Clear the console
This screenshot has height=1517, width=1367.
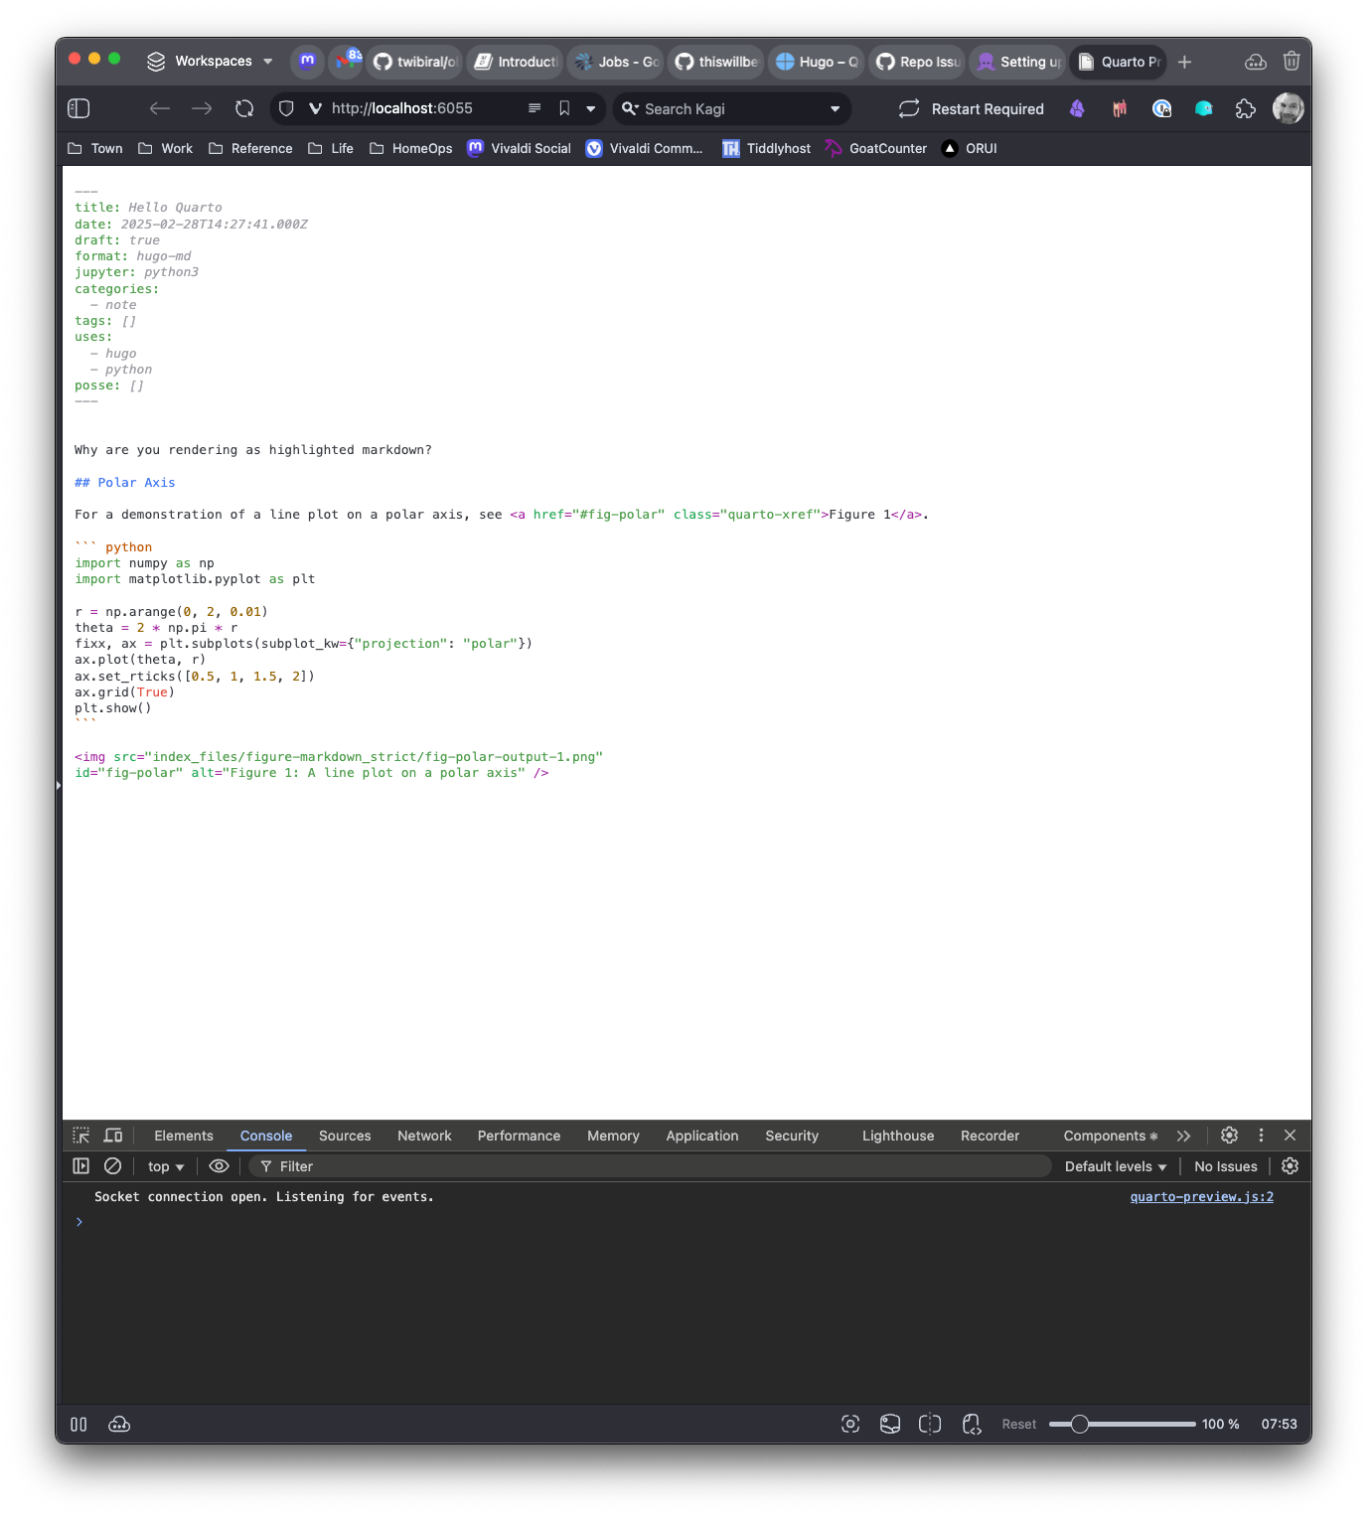[113, 1167]
